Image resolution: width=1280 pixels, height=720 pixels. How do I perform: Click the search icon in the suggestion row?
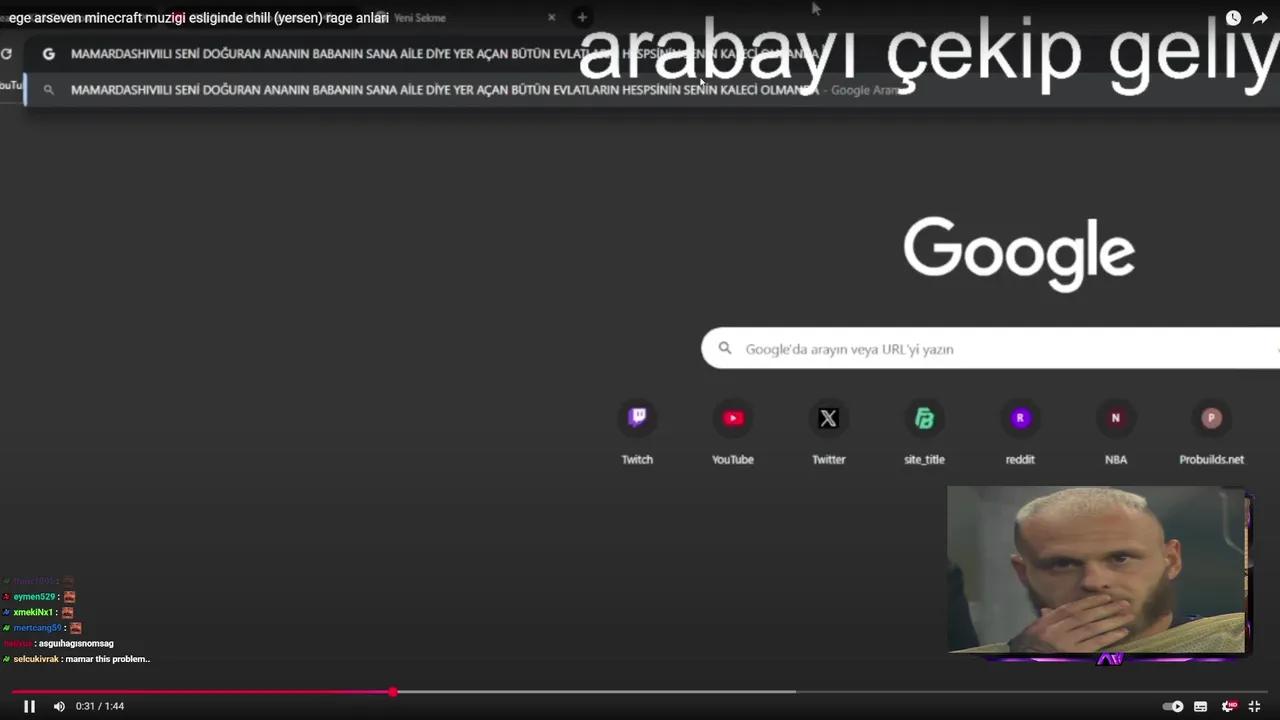pos(48,90)
